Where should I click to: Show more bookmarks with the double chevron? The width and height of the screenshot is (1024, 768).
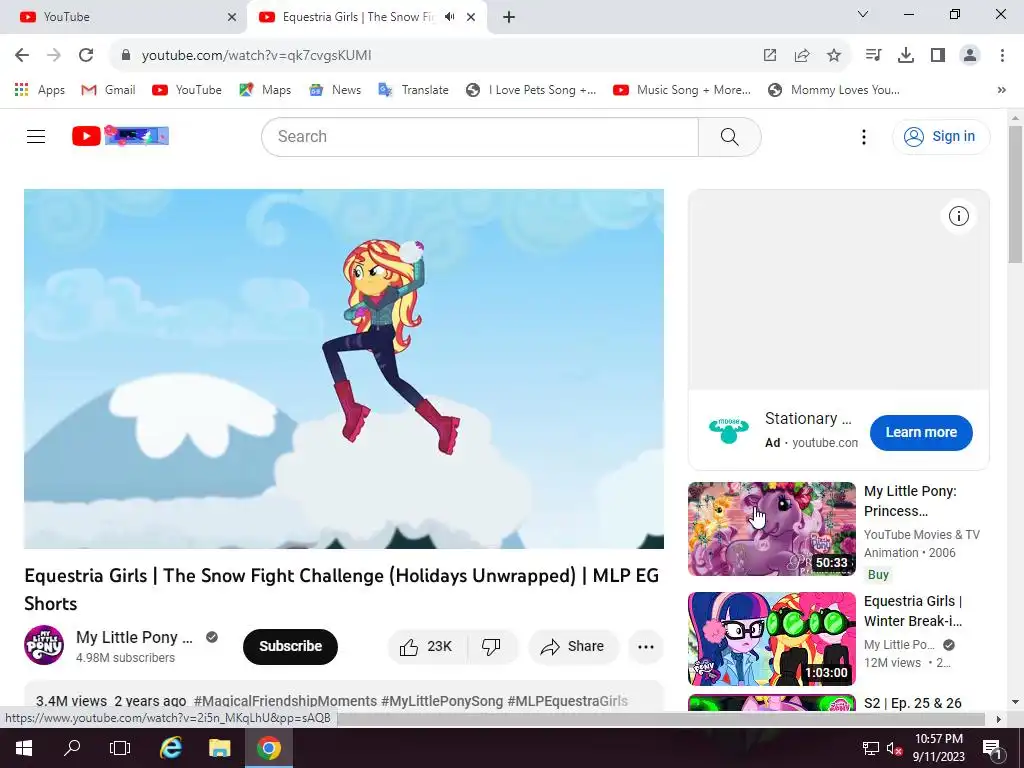[x=1001, y=90]
